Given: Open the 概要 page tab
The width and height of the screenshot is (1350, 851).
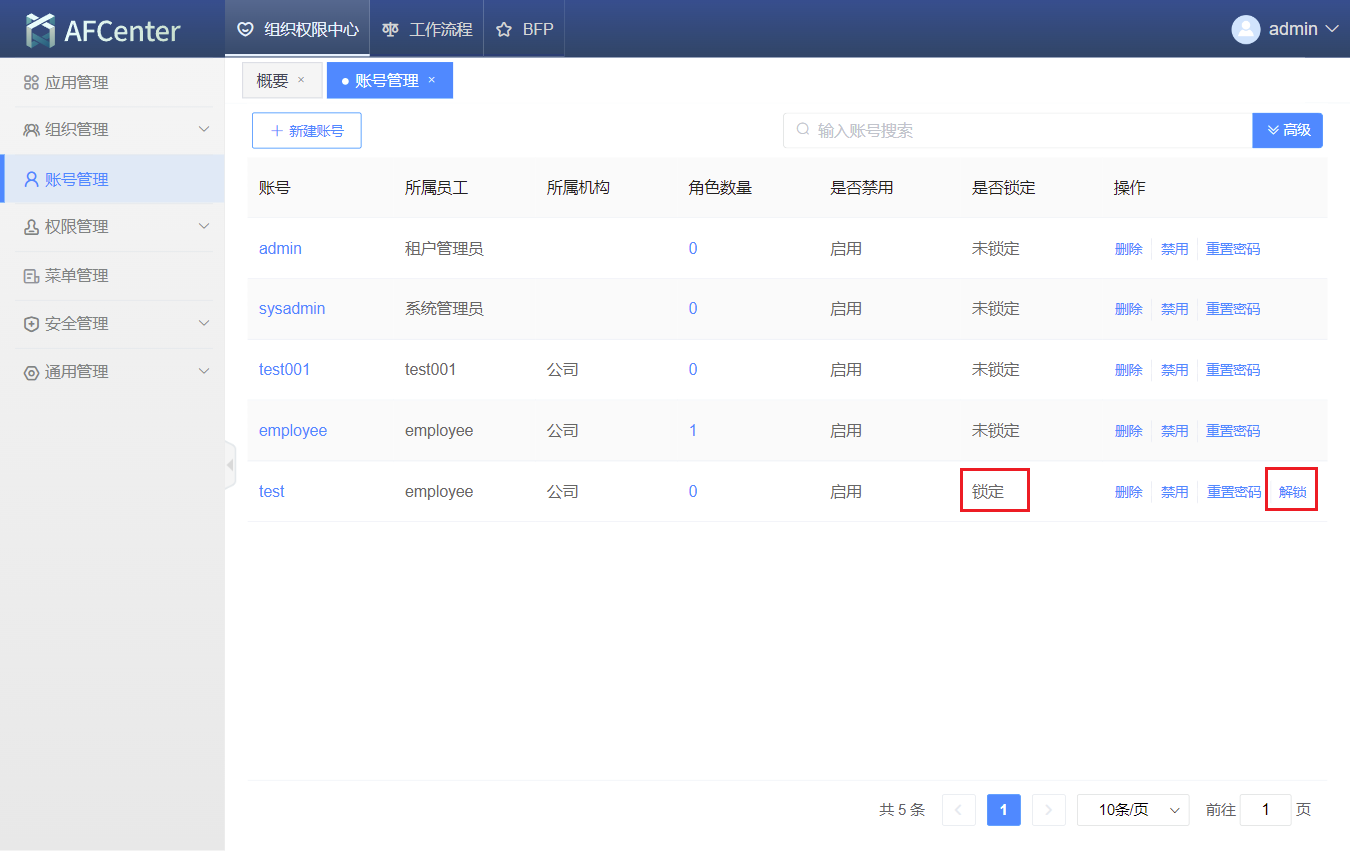Looking at the screenshot, I should coord(282,80).
